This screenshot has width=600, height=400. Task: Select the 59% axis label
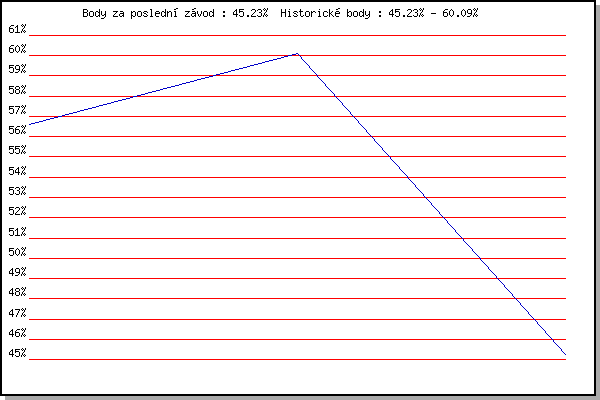coord(17,69)
